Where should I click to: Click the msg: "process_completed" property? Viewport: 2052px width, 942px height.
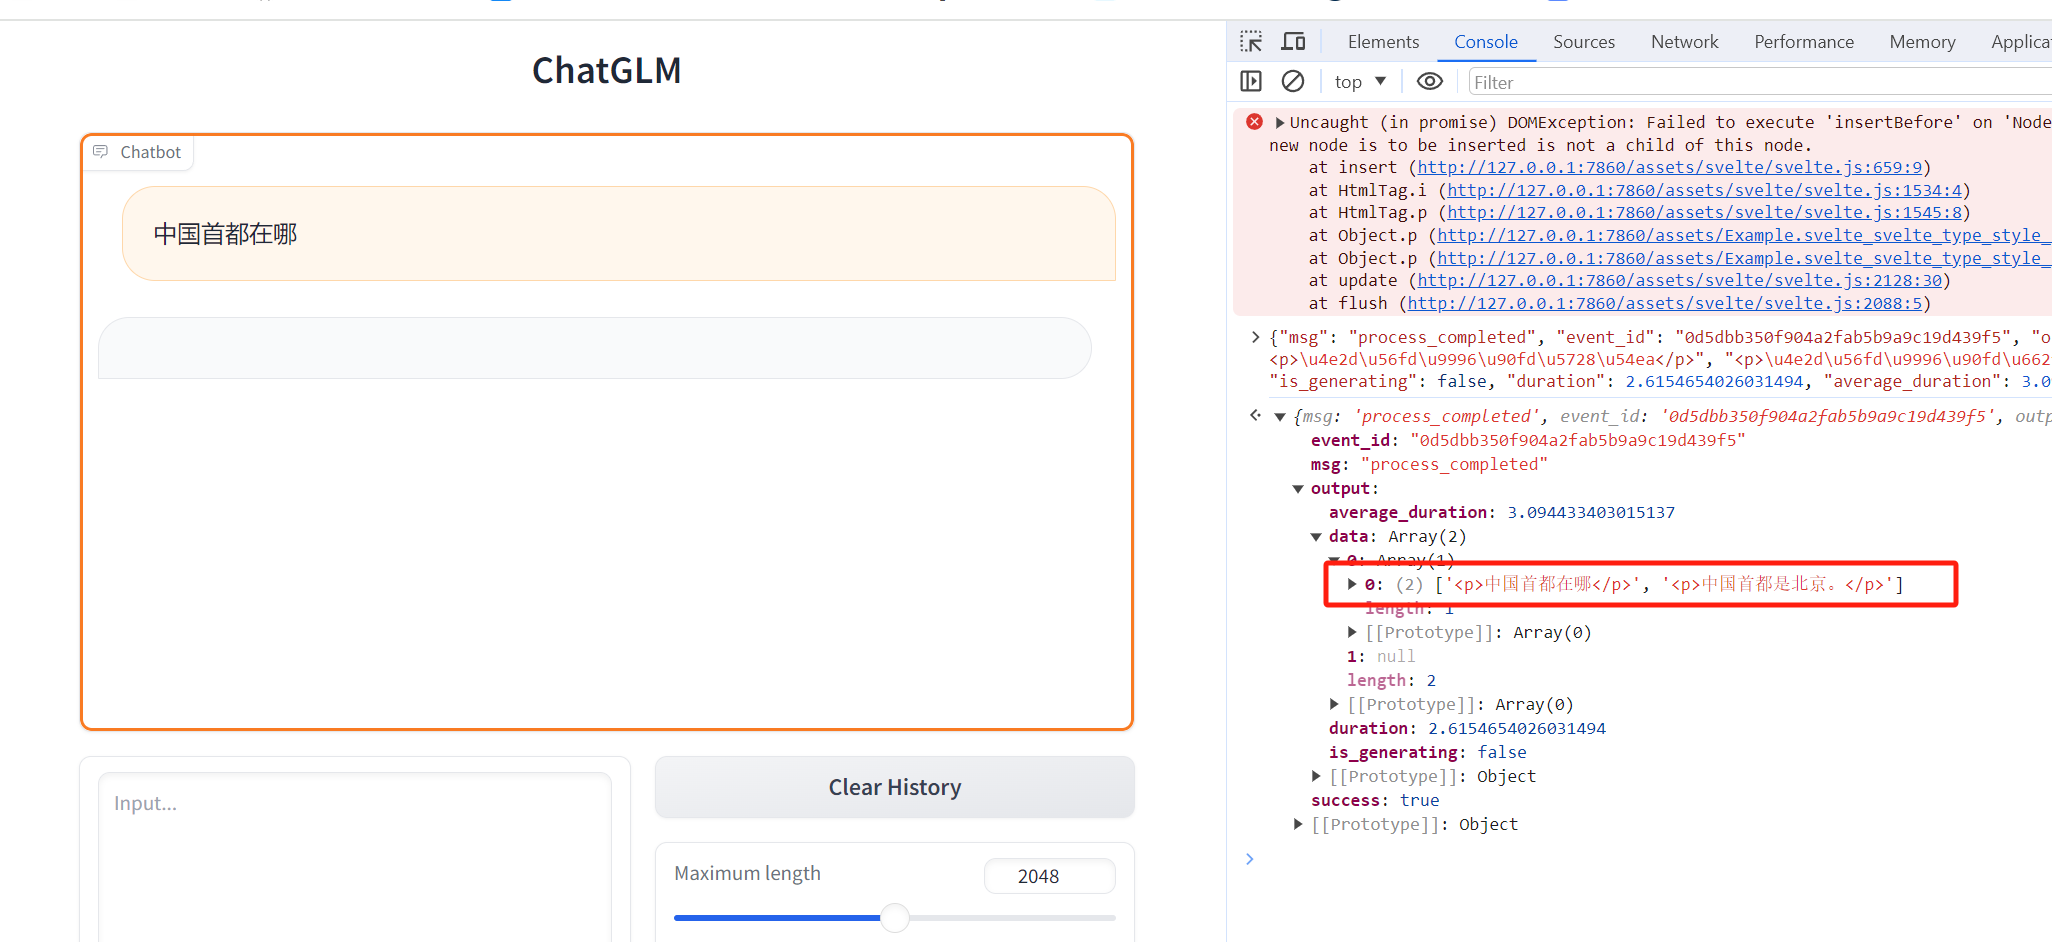(1429, 464)
